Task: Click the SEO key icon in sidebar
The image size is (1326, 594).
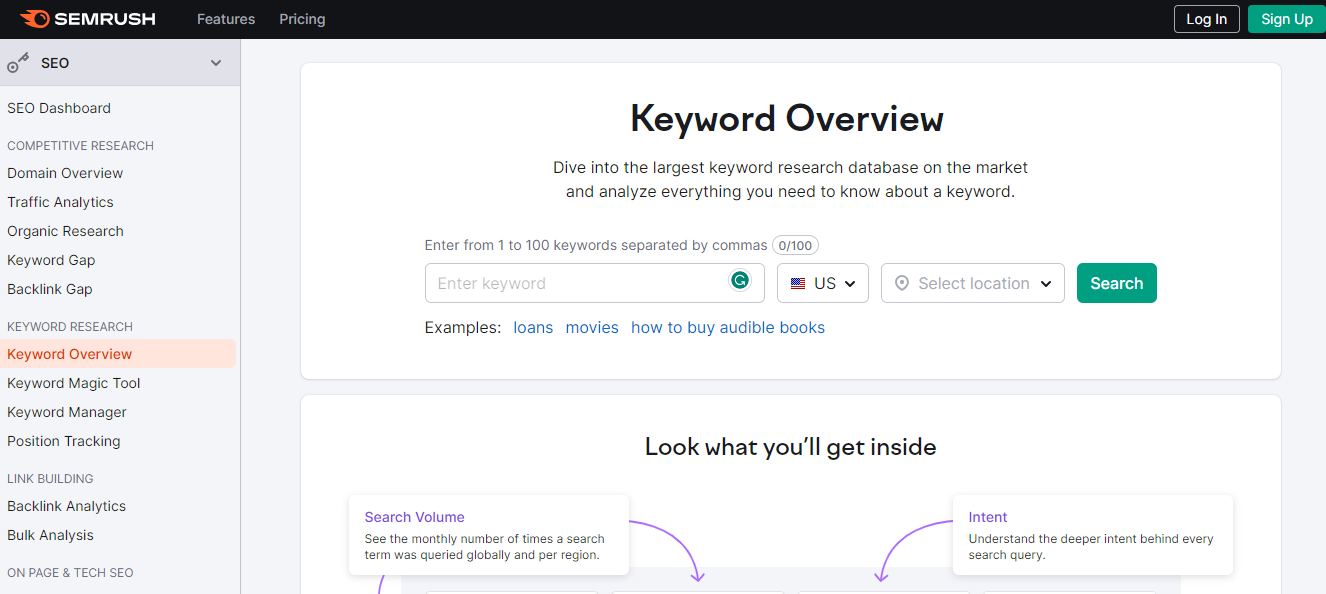Action: [18, 63]
